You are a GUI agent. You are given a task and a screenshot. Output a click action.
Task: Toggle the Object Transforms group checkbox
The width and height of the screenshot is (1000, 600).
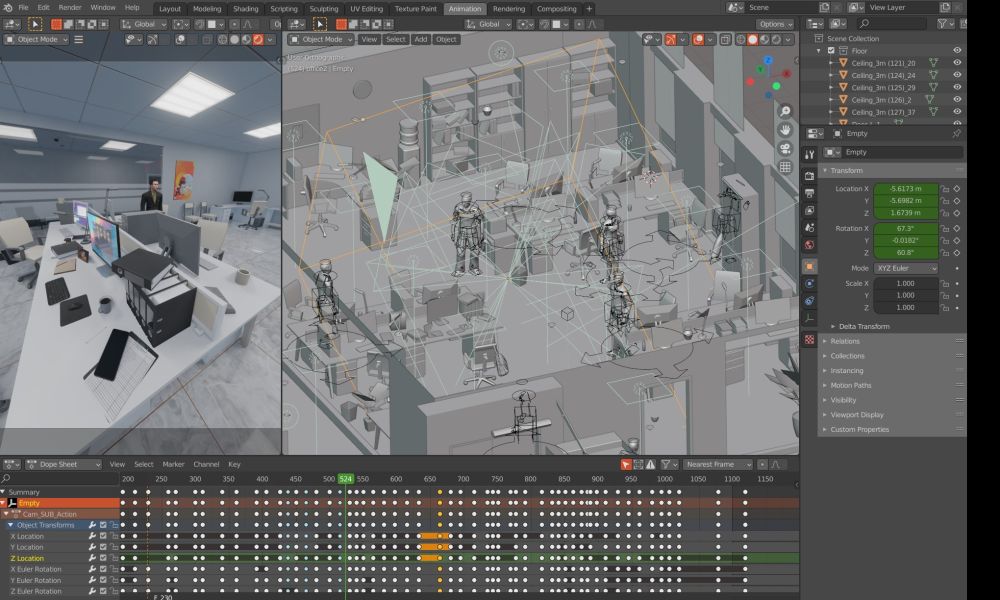tap(103, 525)
